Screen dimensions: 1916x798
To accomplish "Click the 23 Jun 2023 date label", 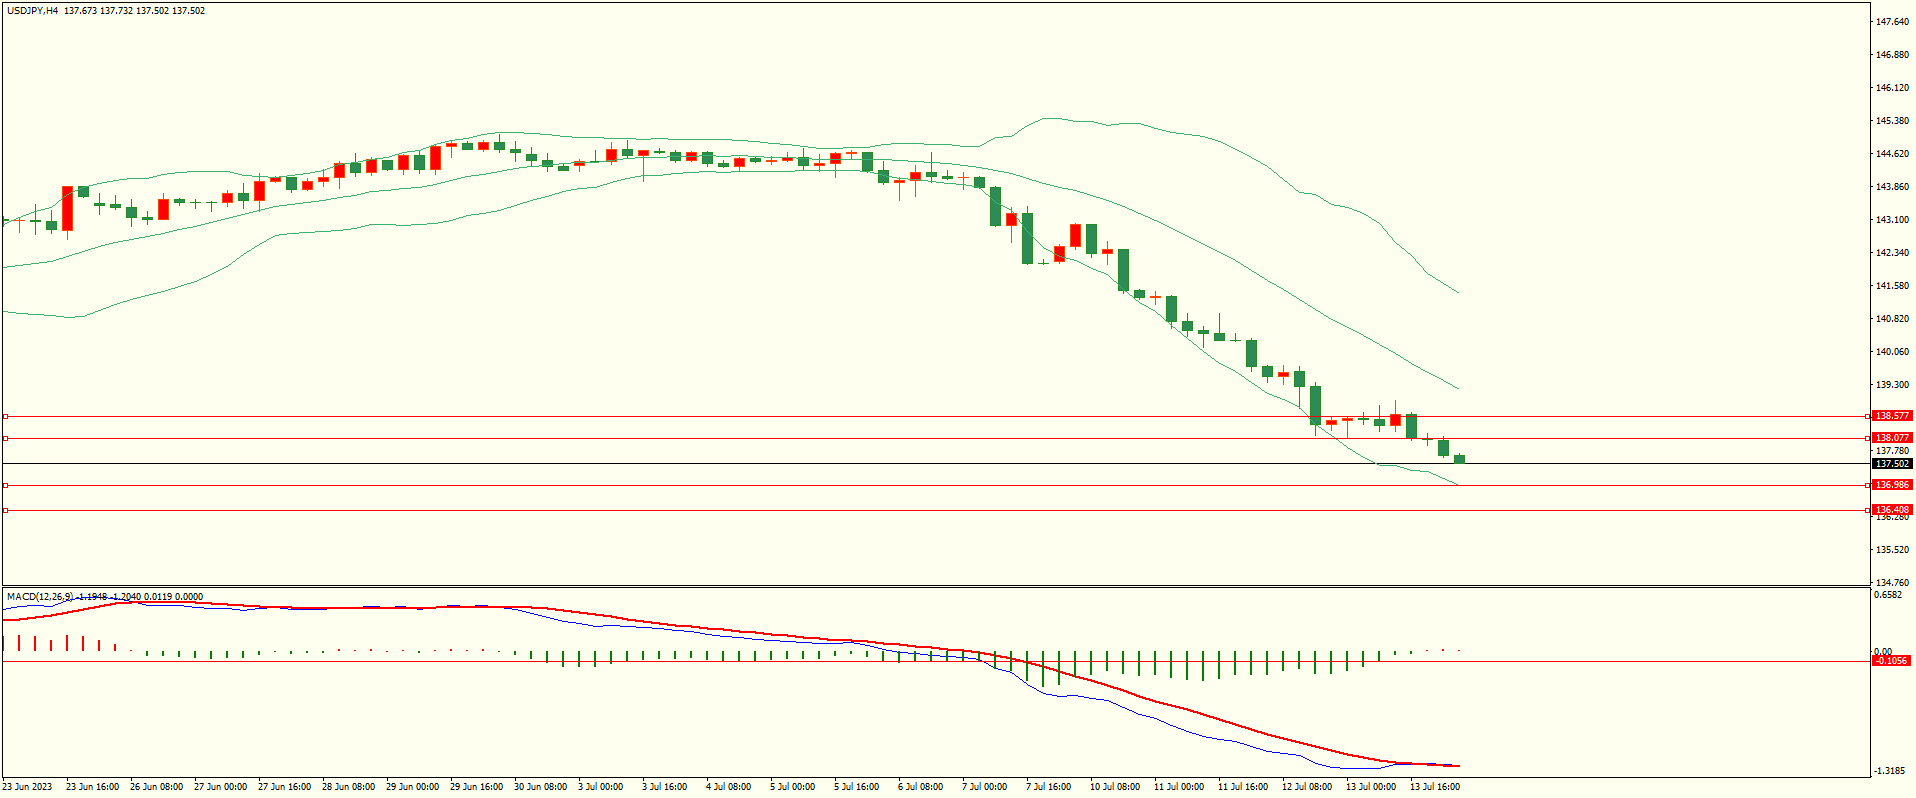I will 27,787.
